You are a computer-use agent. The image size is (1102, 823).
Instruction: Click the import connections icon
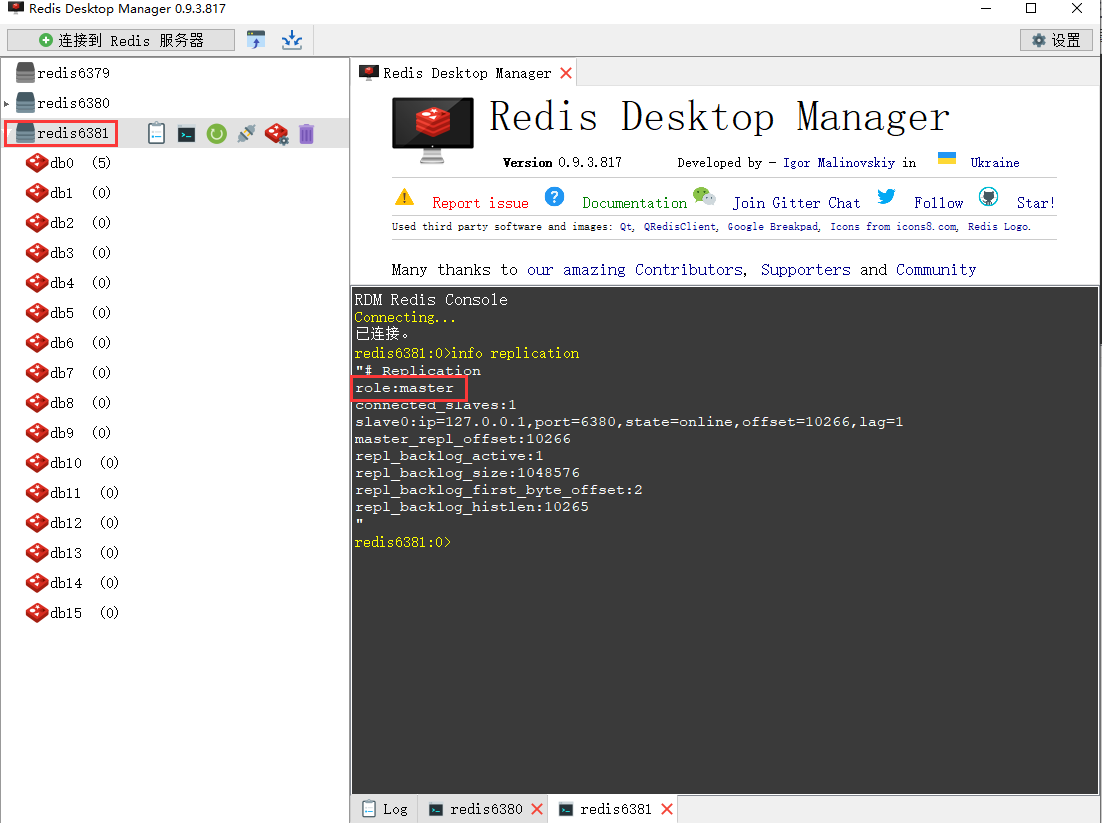click(256, 40)
